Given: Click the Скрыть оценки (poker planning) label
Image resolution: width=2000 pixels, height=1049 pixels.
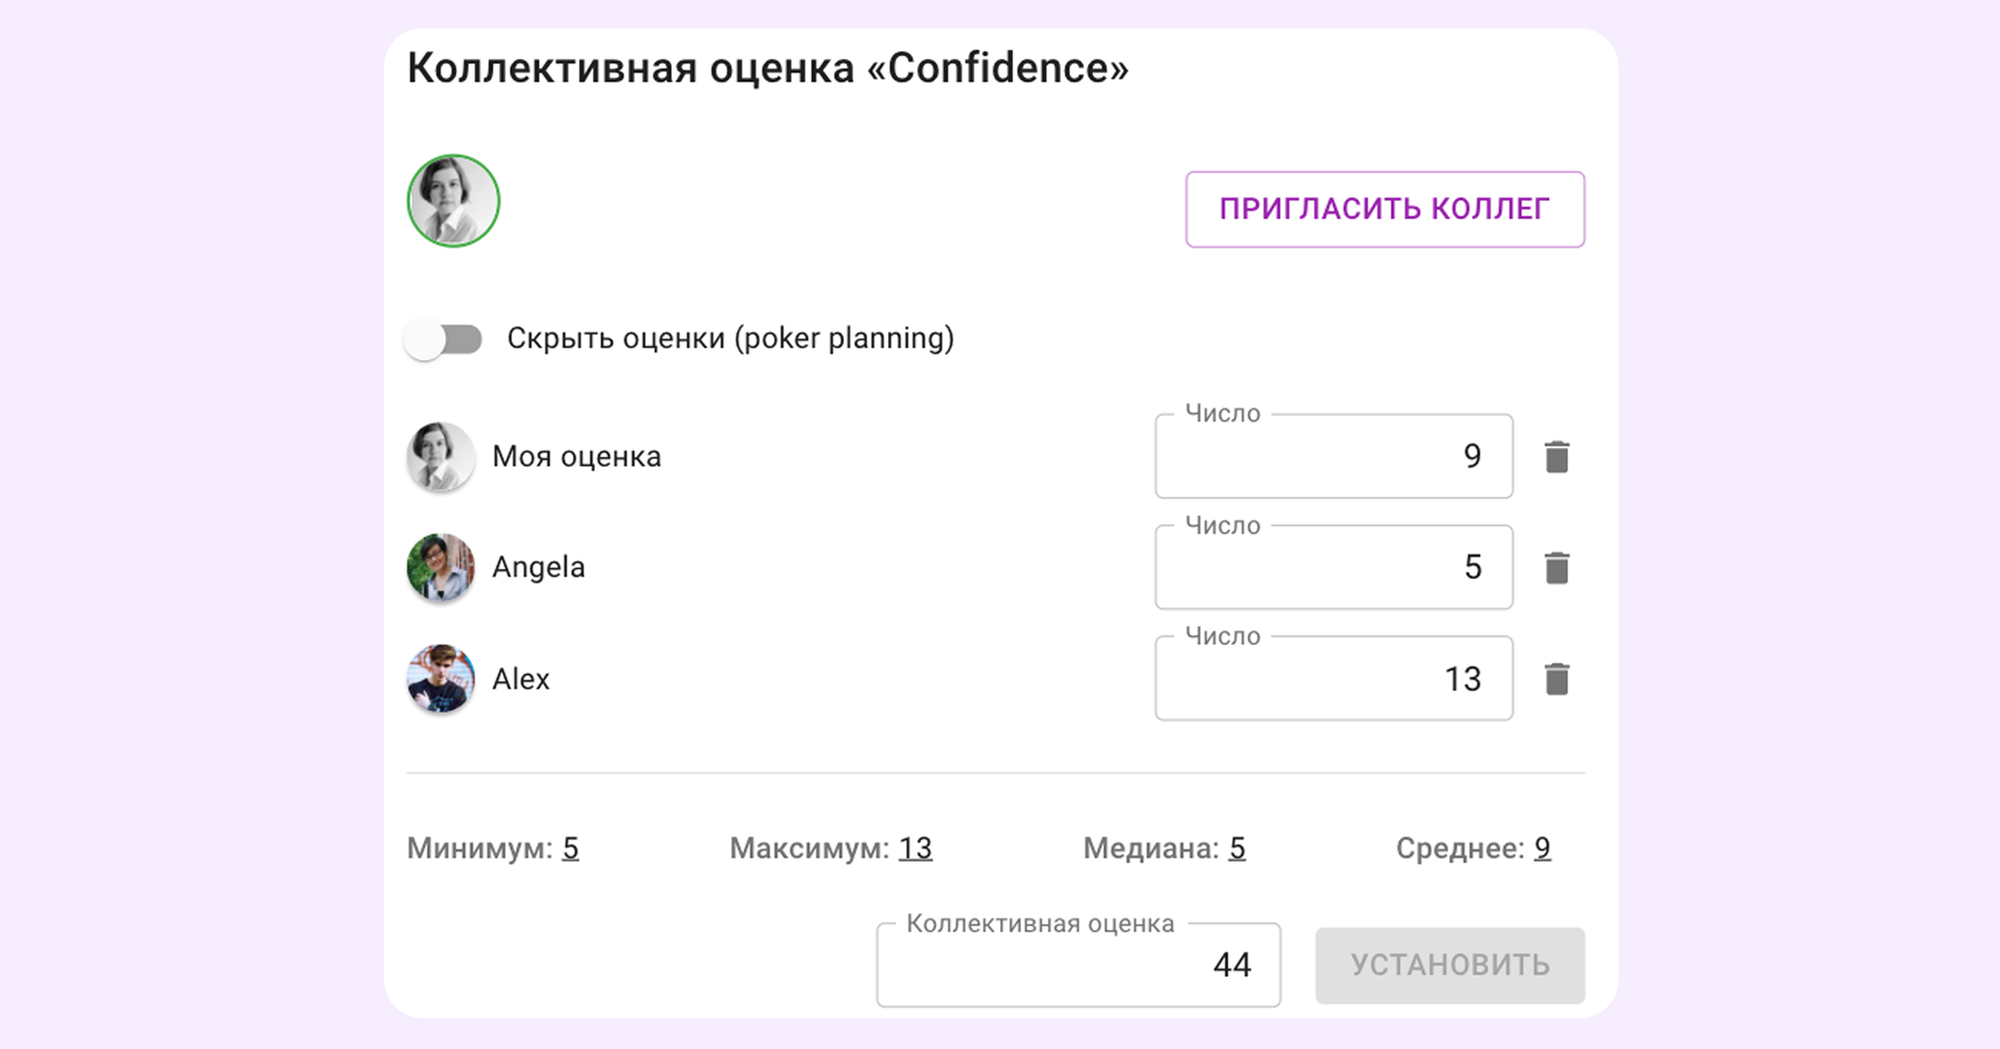Looking at the screenshot, I should (730, 339).
